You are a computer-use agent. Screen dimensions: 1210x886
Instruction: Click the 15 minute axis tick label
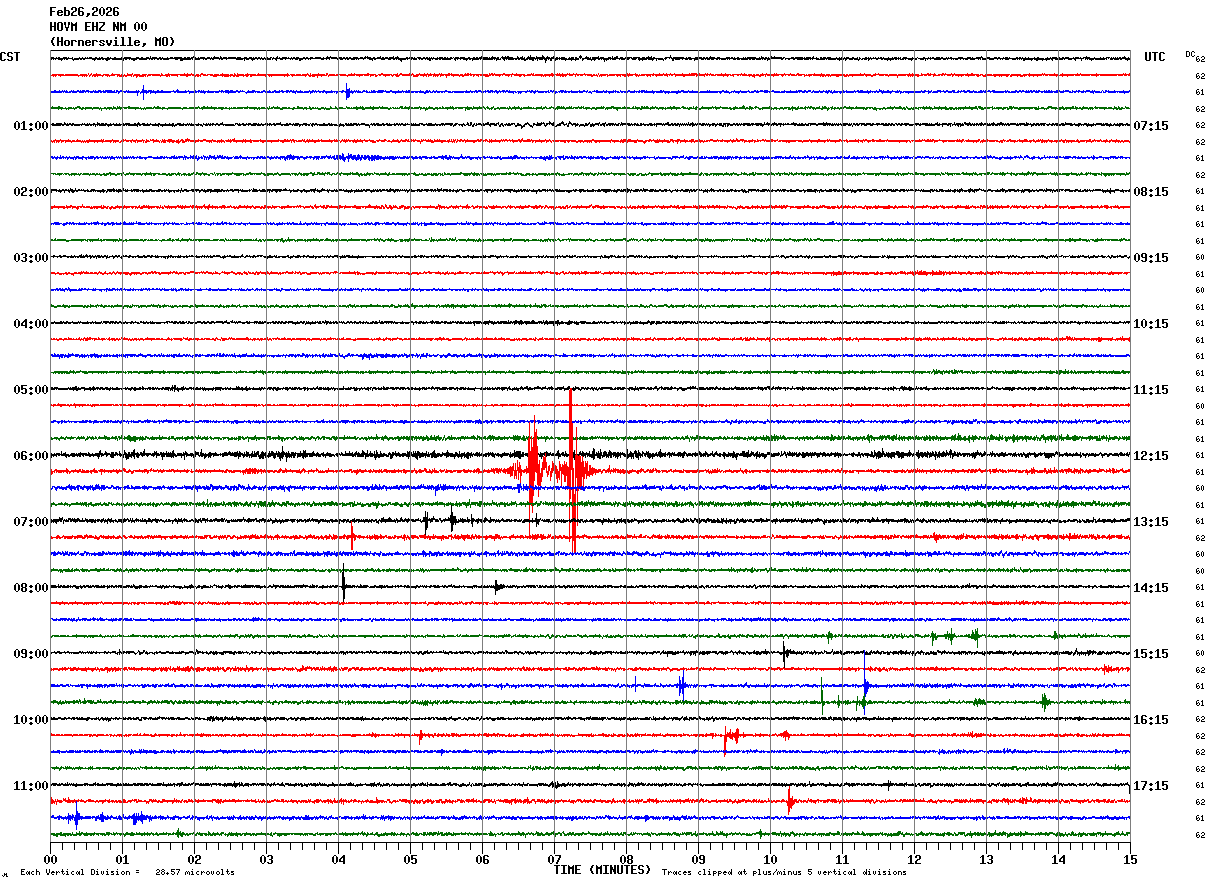(x=1130, y=859)
